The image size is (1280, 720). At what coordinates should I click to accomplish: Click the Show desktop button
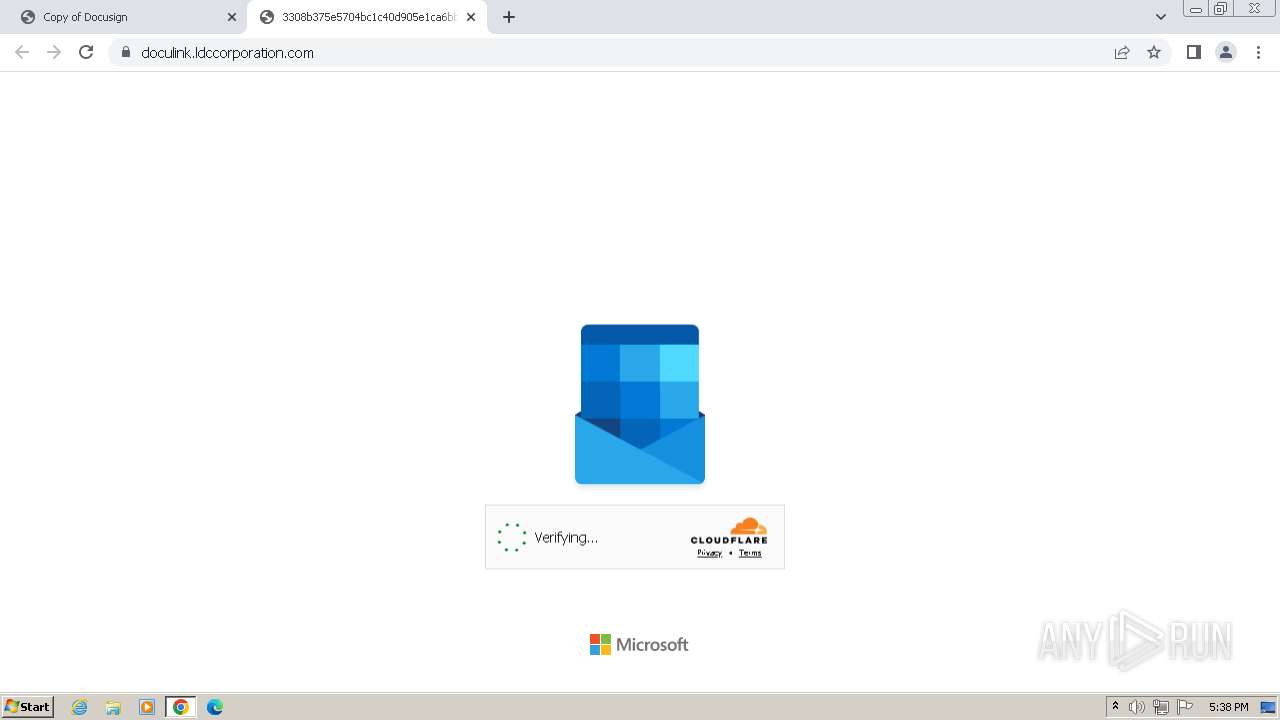click(x=1268, y=707)
